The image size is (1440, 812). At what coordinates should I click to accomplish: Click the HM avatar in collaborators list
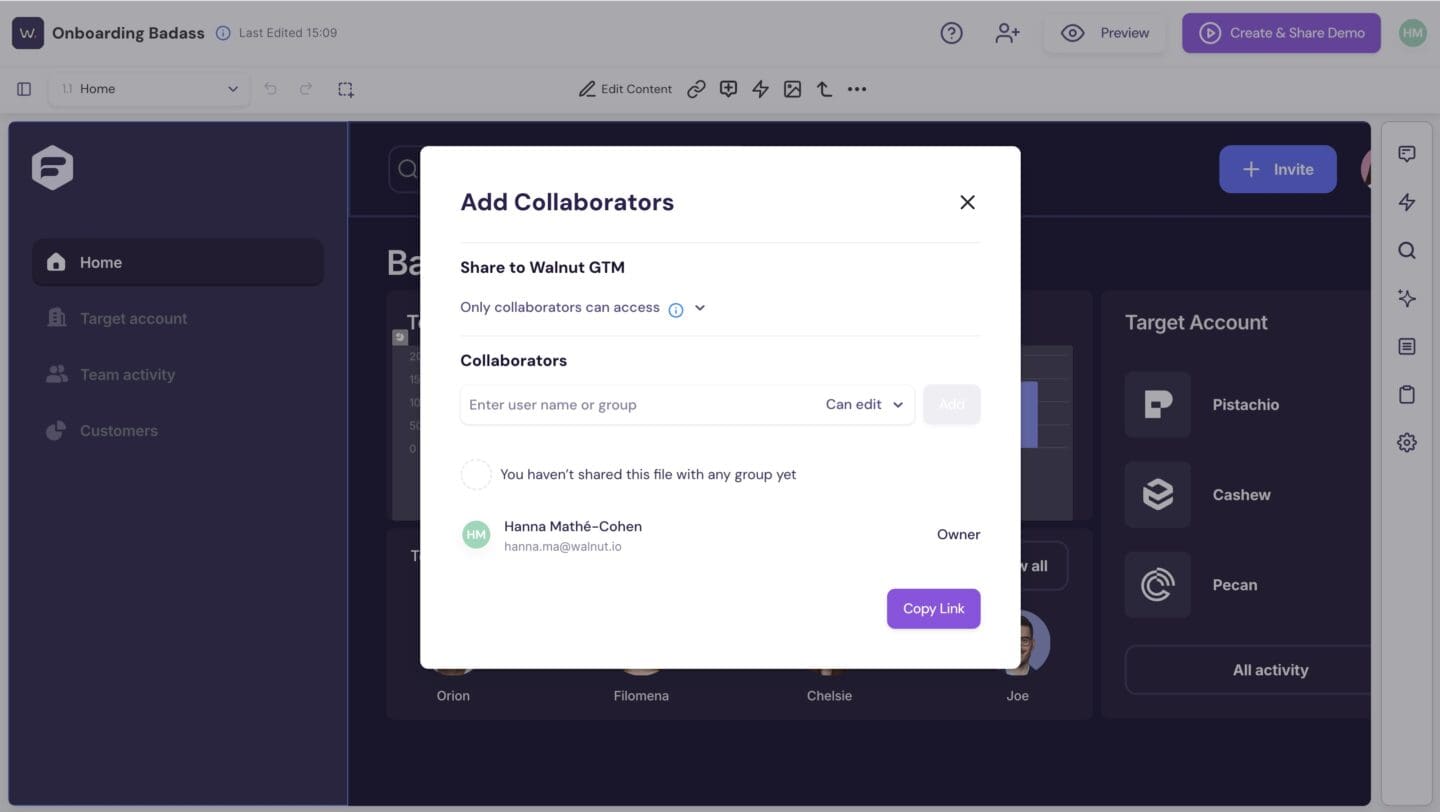pyautogui.click(x=476, y=535)
